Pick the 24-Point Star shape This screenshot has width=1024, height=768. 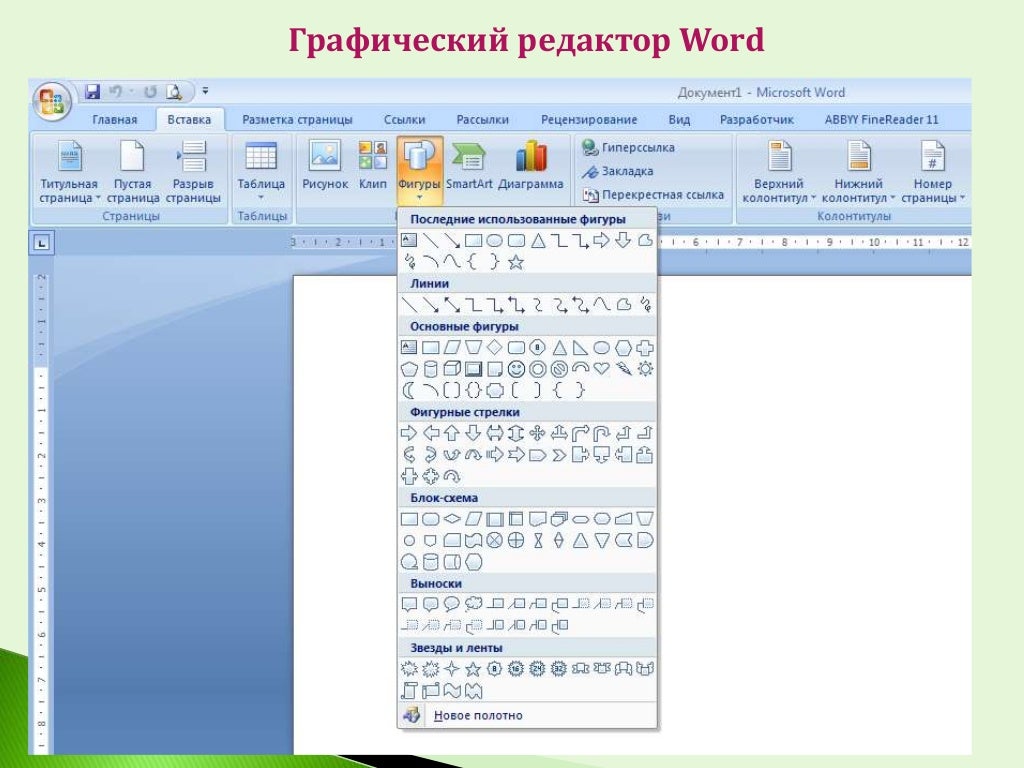[537, 669]
